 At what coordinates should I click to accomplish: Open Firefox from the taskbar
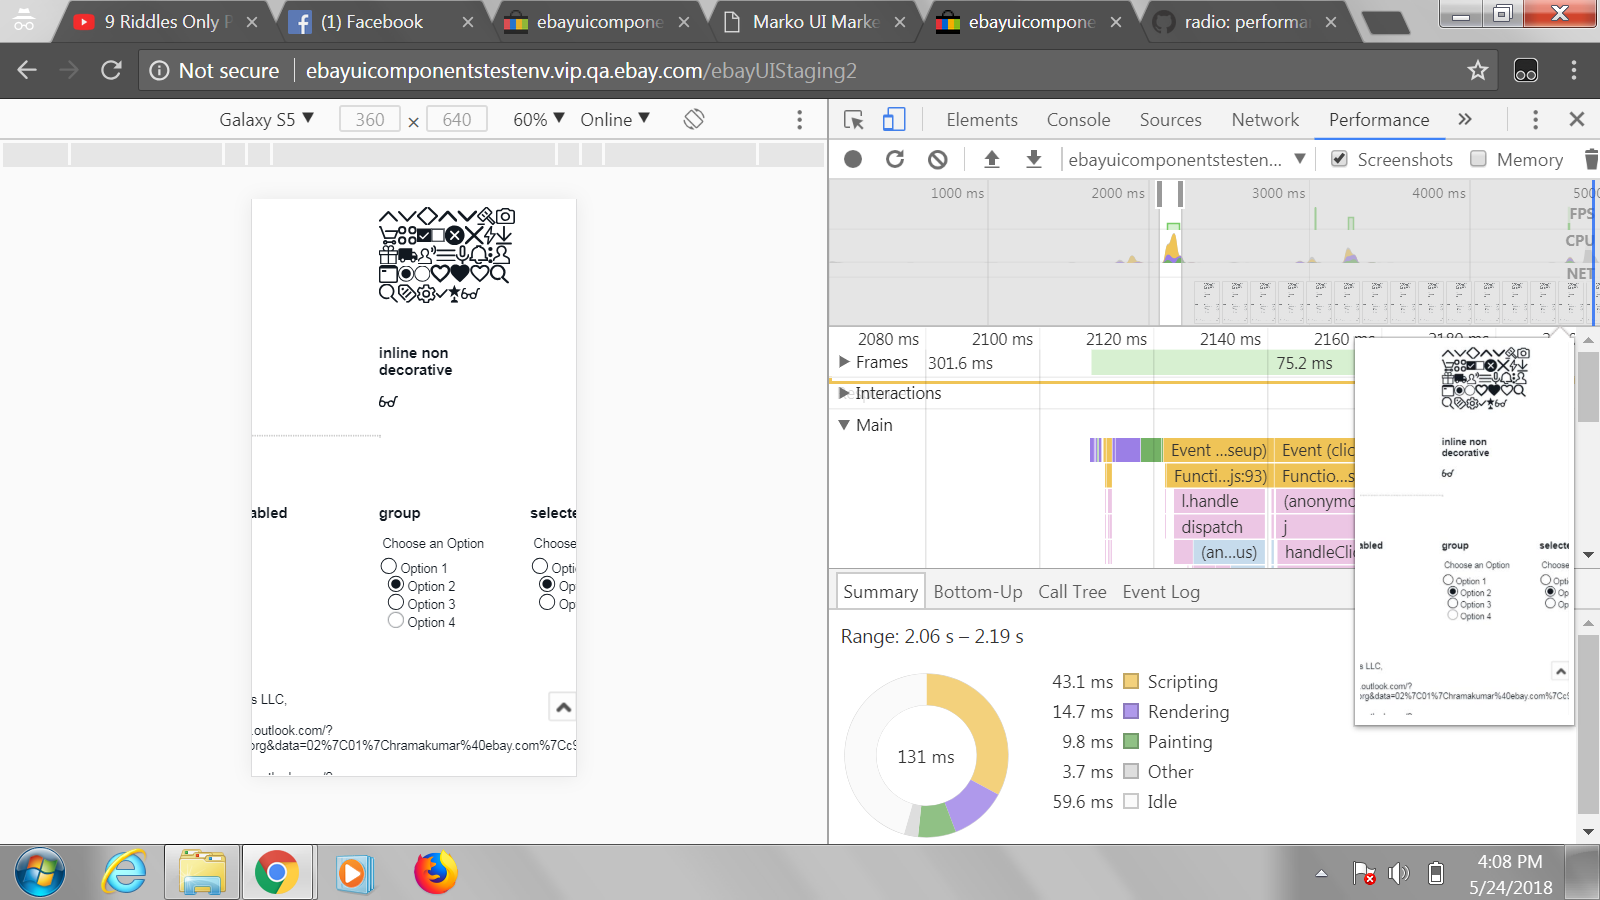click(x=435, y=873)
